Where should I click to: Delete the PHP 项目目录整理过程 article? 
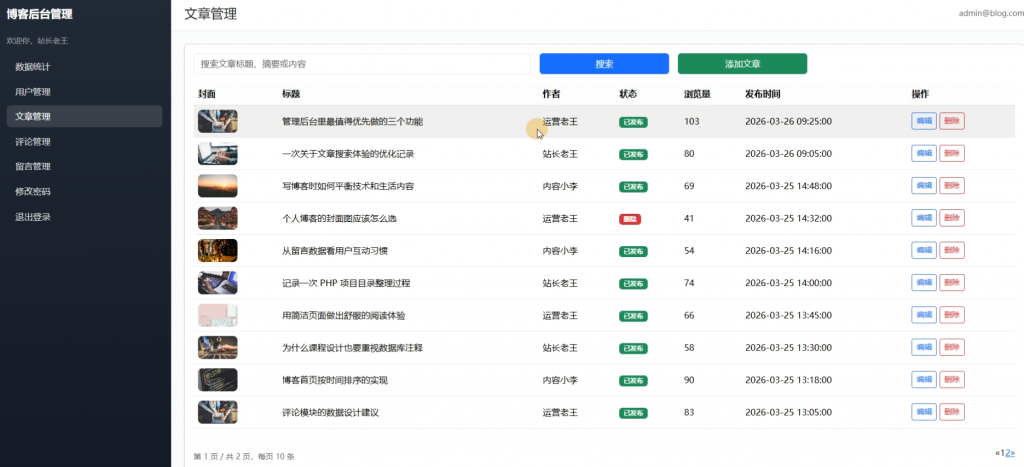point(952,283)
